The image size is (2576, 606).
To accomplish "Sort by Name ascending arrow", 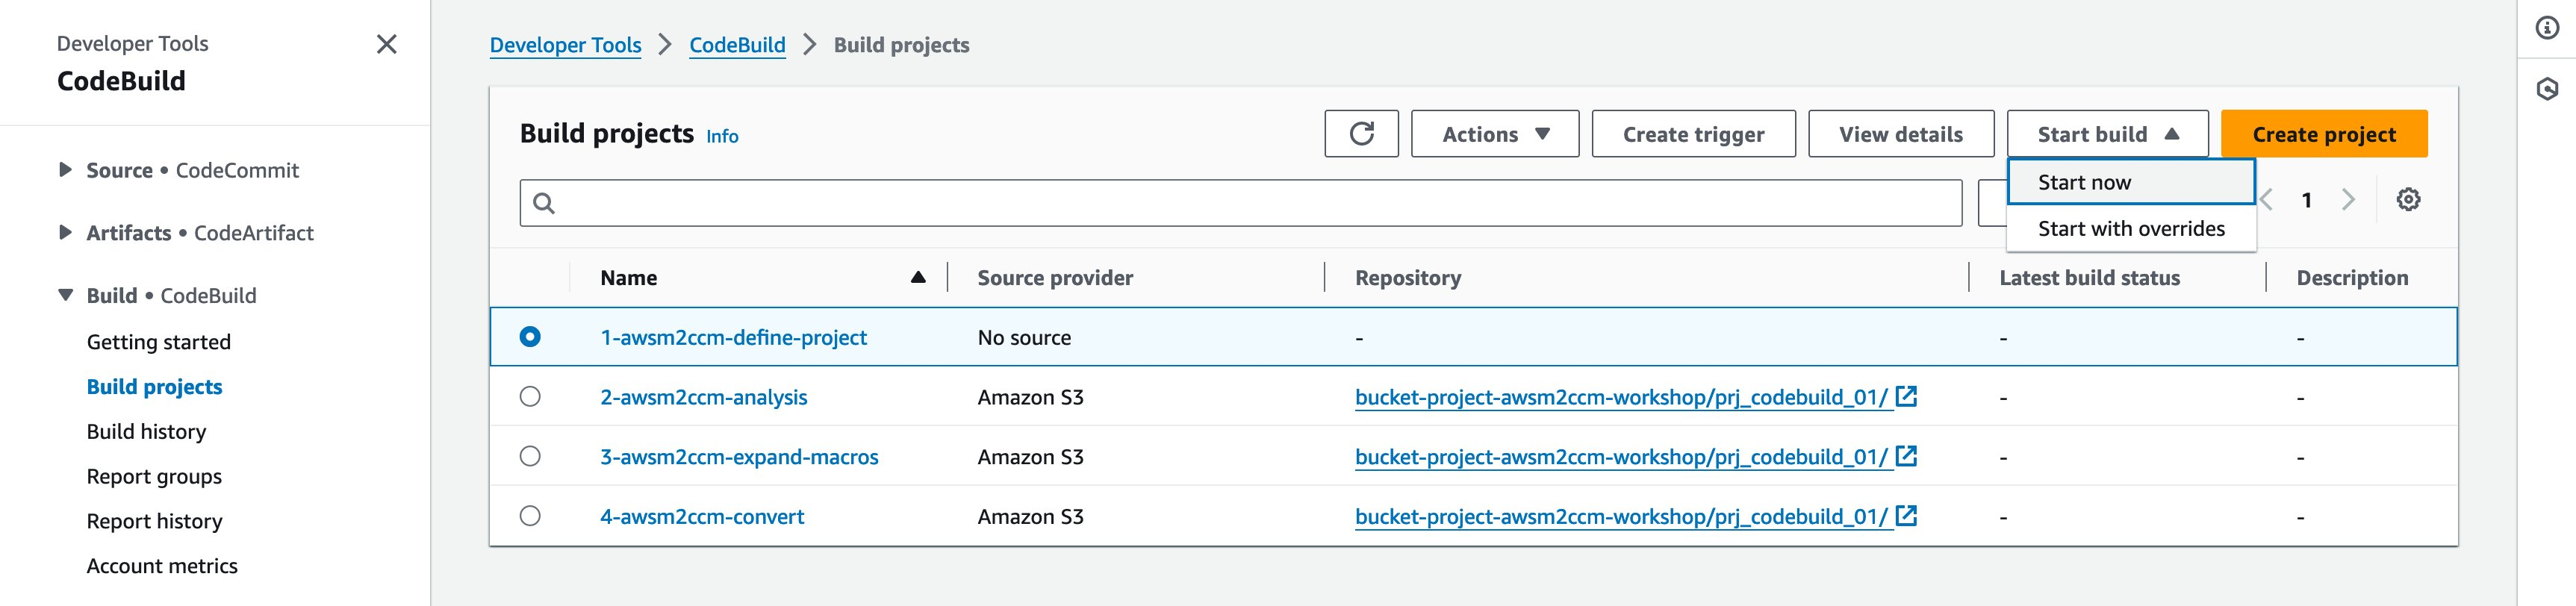I will tap(918, 277).
